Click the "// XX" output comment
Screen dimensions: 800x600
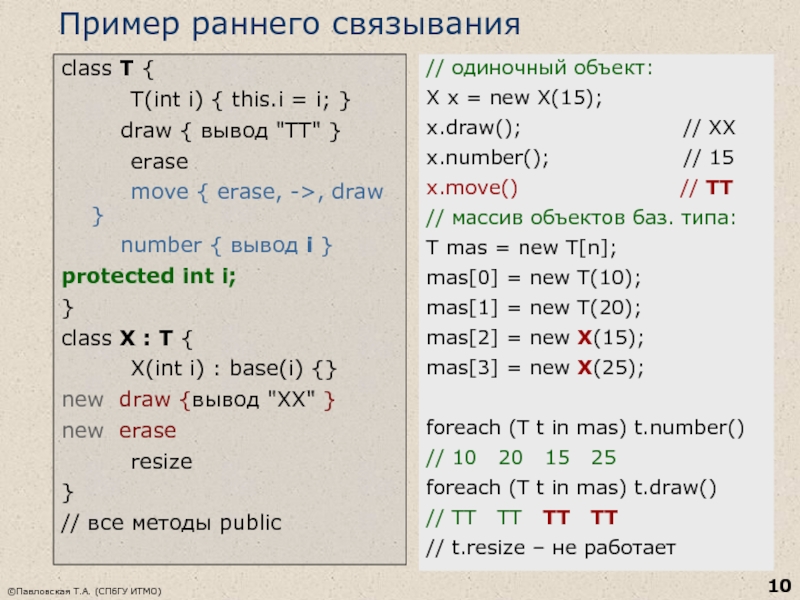coord(709,128)
